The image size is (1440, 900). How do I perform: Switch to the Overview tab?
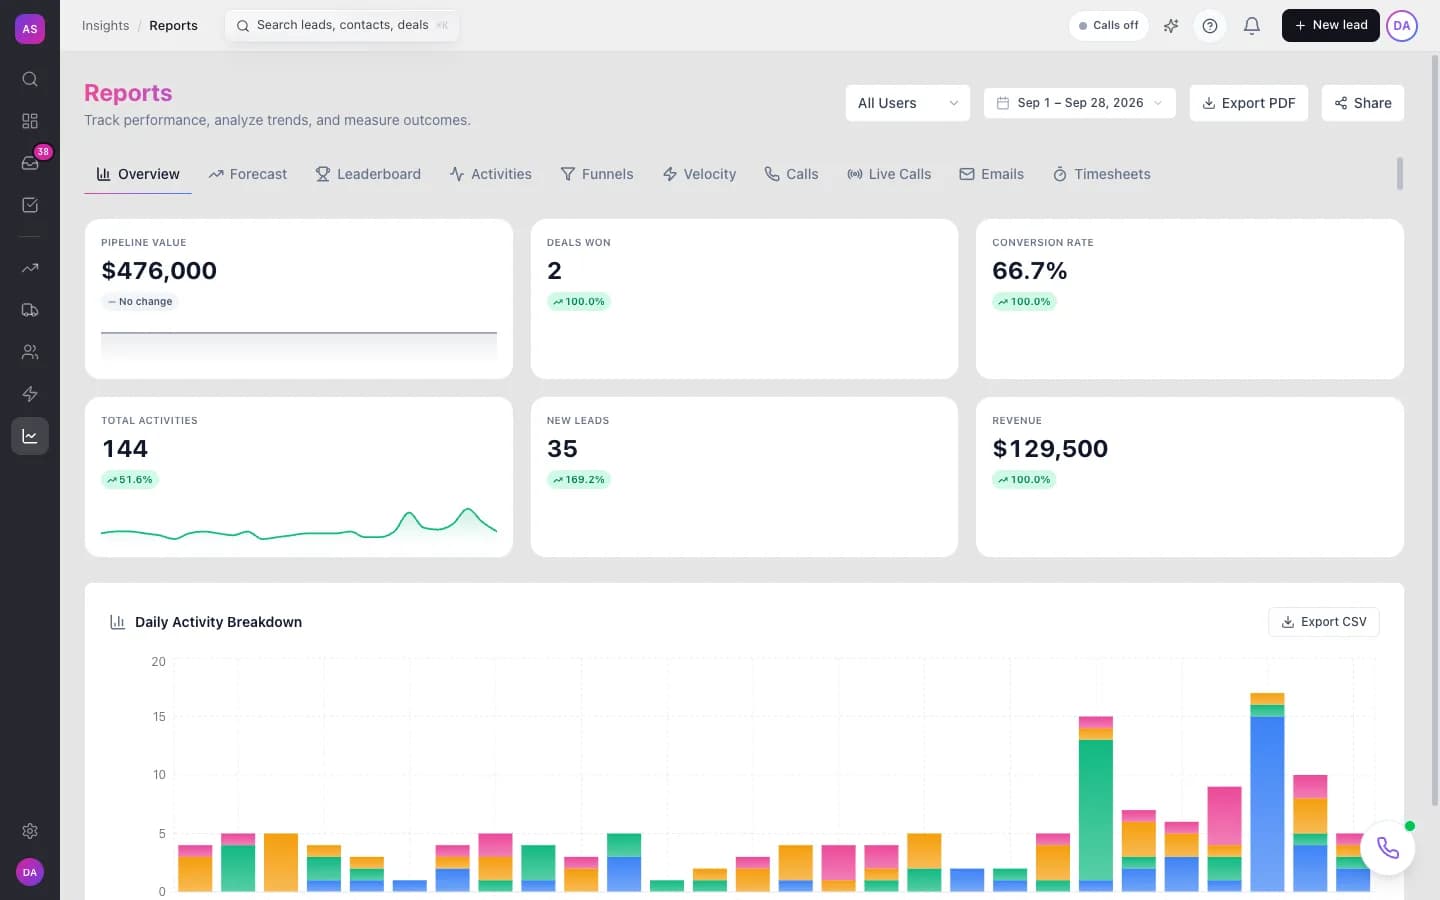click(138, 174)
